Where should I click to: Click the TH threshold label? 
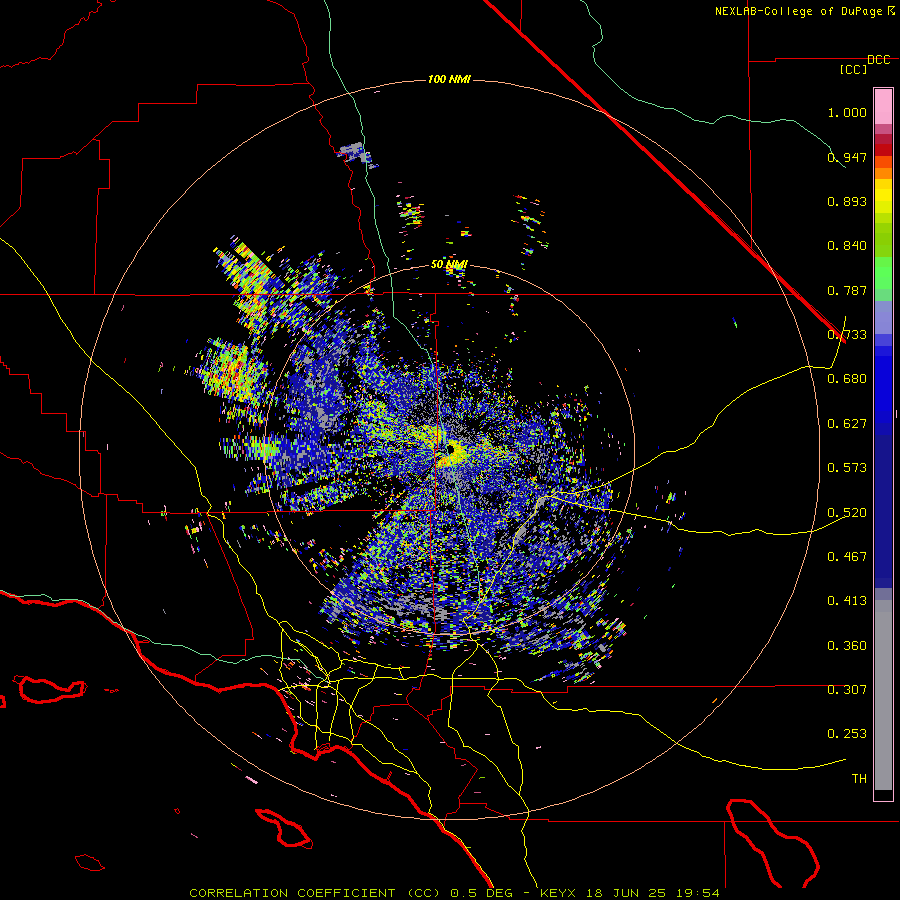[859, 779]
